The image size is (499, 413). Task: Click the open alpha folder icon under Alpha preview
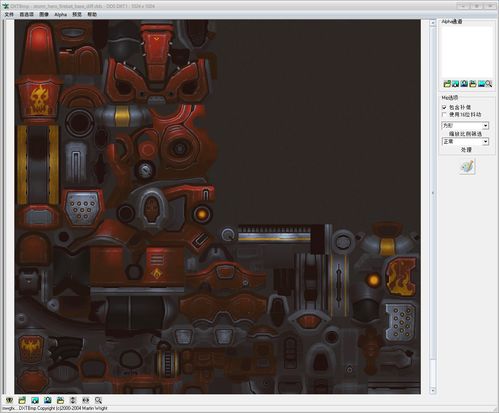pos(447,84)
